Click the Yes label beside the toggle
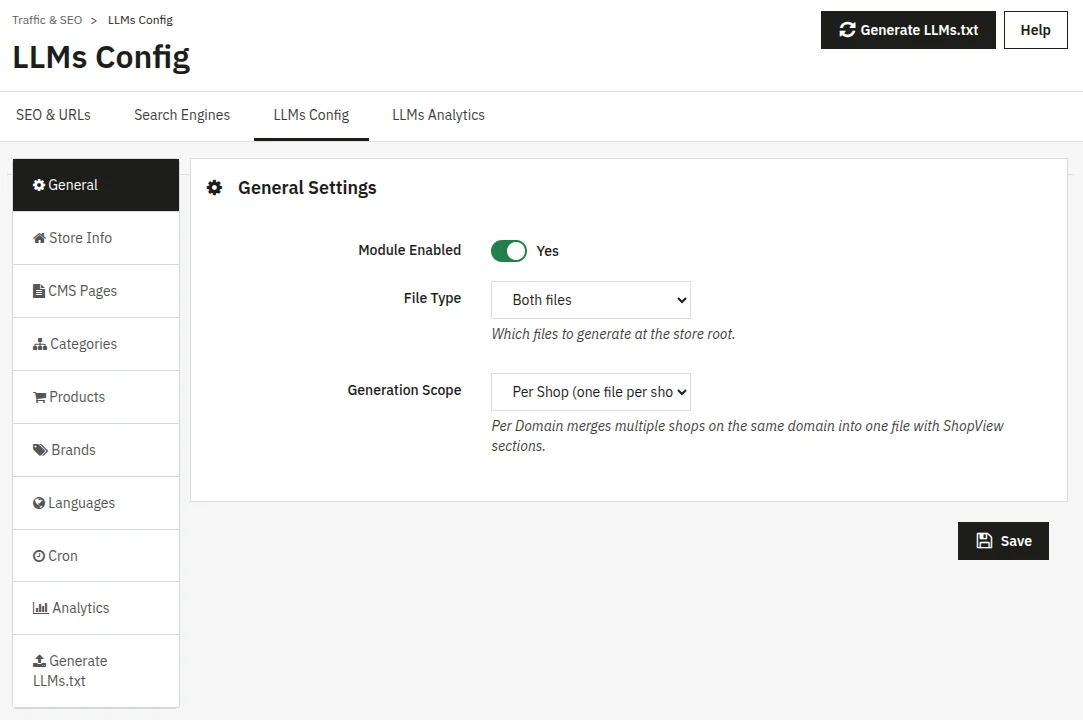 (x=548, y=251)
